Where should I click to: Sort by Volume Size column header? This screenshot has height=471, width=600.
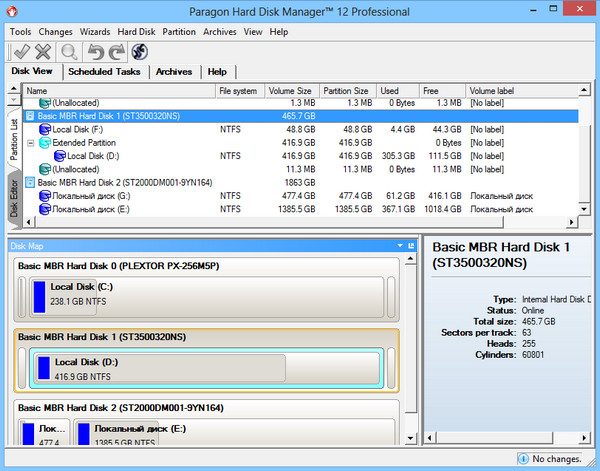[292, 91]
